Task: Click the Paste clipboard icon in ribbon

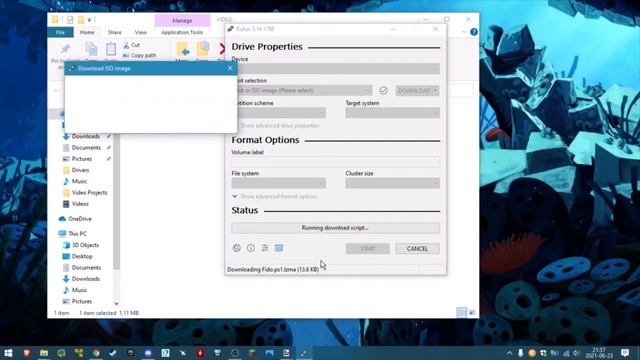Action: pos(111,50)
